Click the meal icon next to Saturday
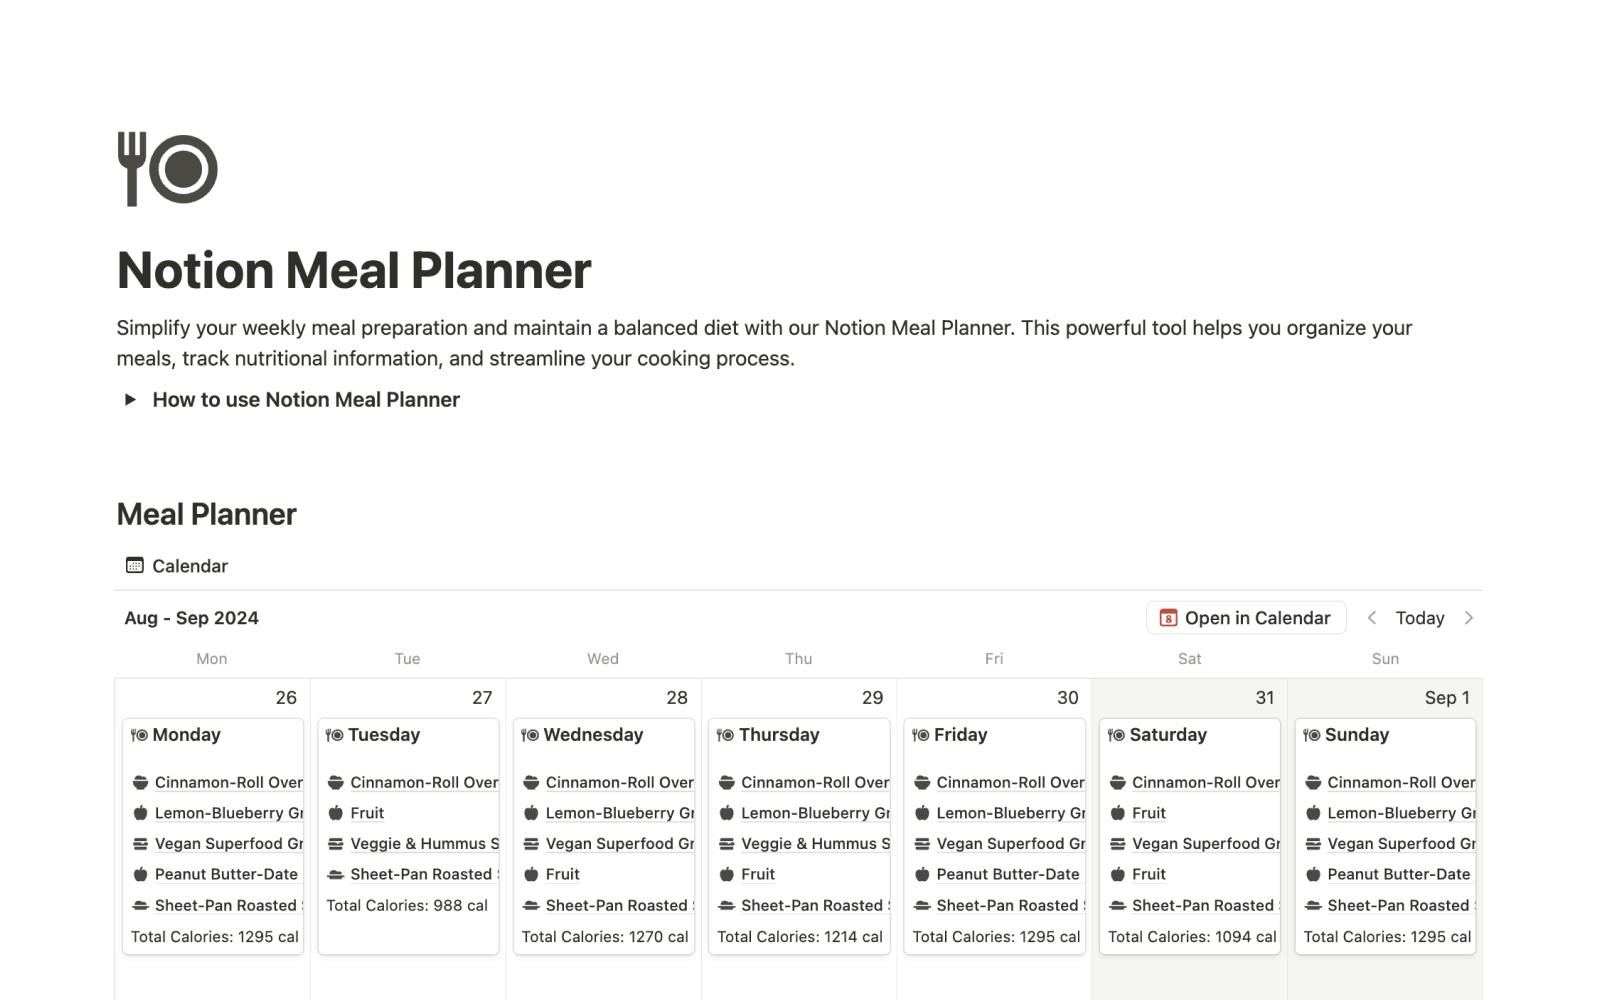 coord(1116,735)
